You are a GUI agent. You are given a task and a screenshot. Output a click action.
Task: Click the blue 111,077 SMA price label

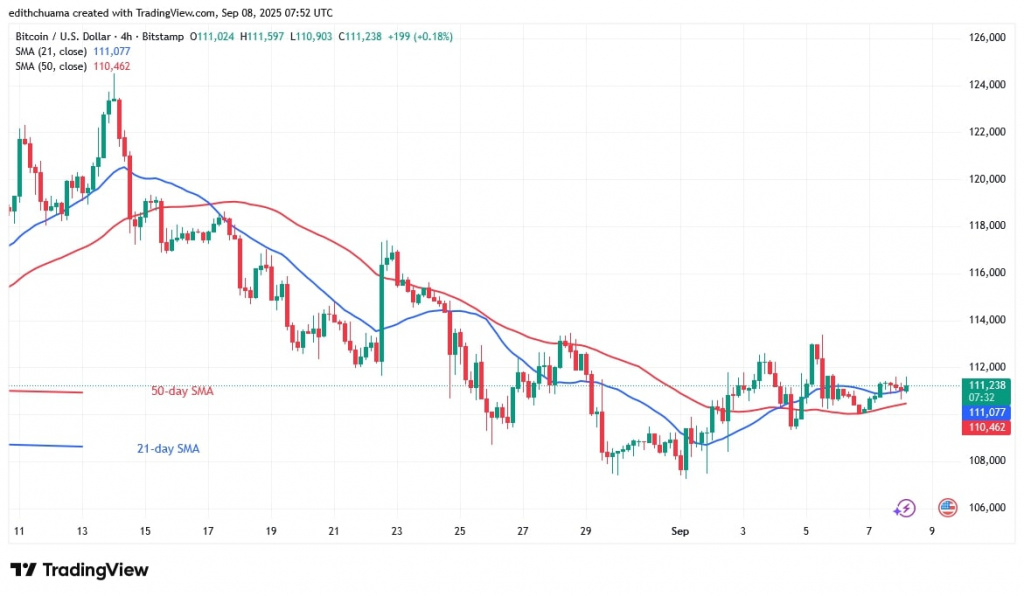(x=981, y=412)
